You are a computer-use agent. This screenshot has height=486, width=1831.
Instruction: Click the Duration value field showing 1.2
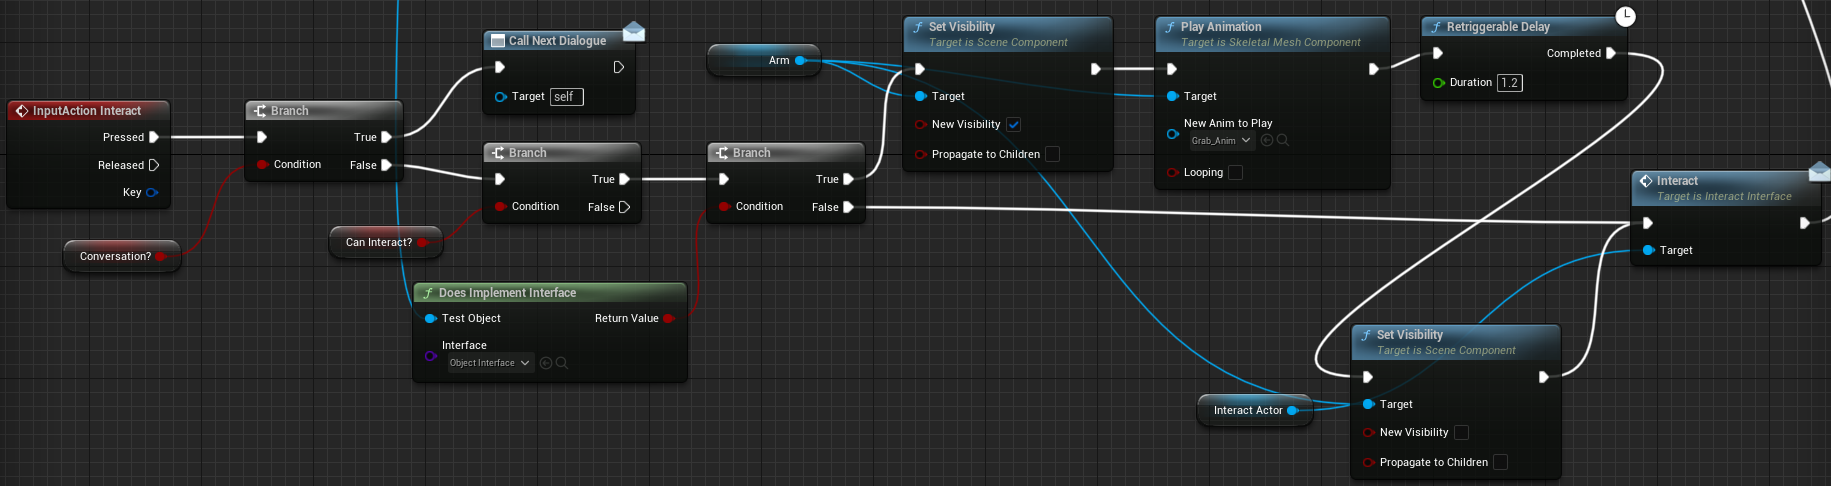(1509, 83)
